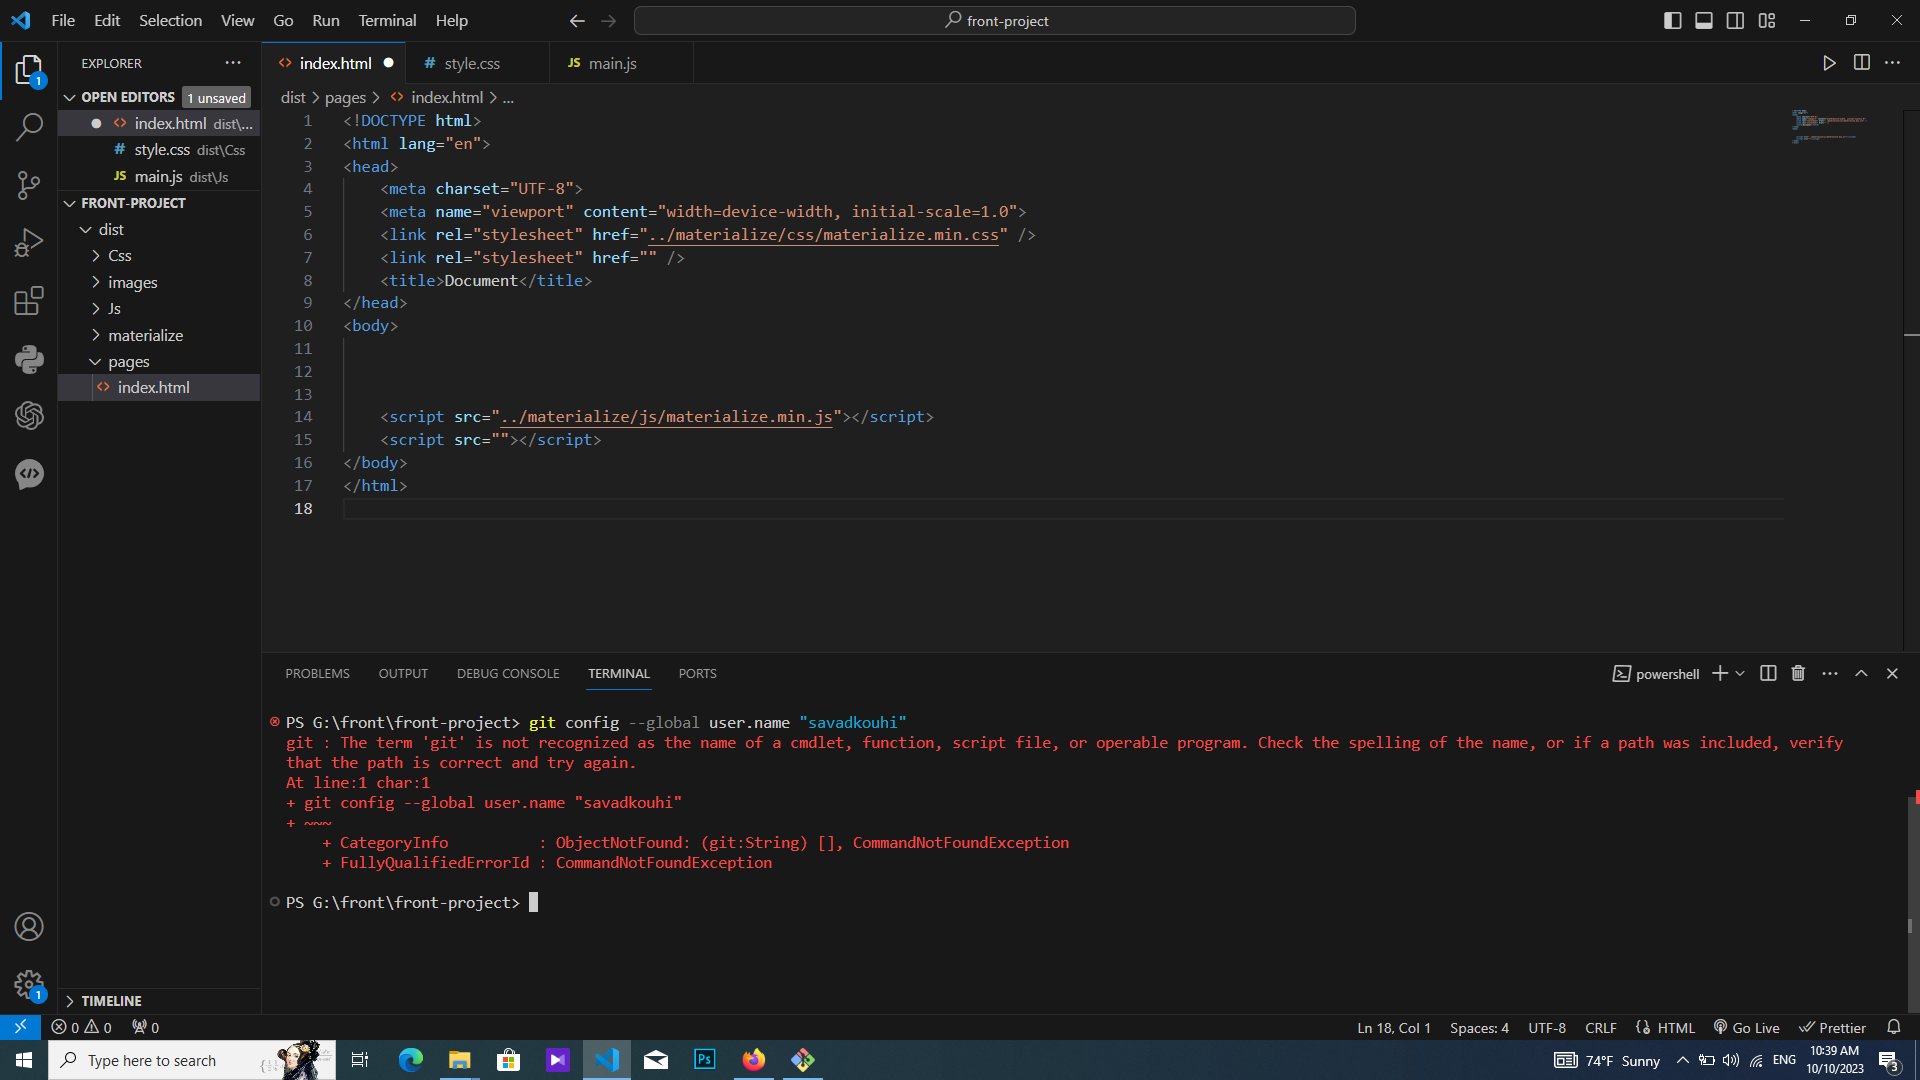Open the Terminal menu
Image resolution: width=1920 pixels, height=1080 pixels.
pos(387,20)
